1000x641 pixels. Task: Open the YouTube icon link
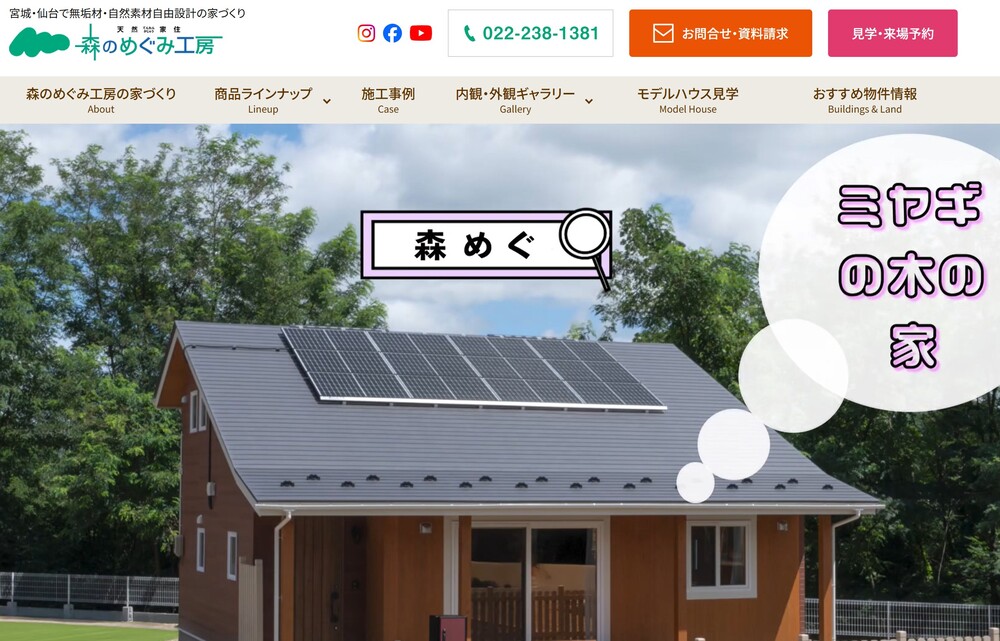[x=420, y=33]
